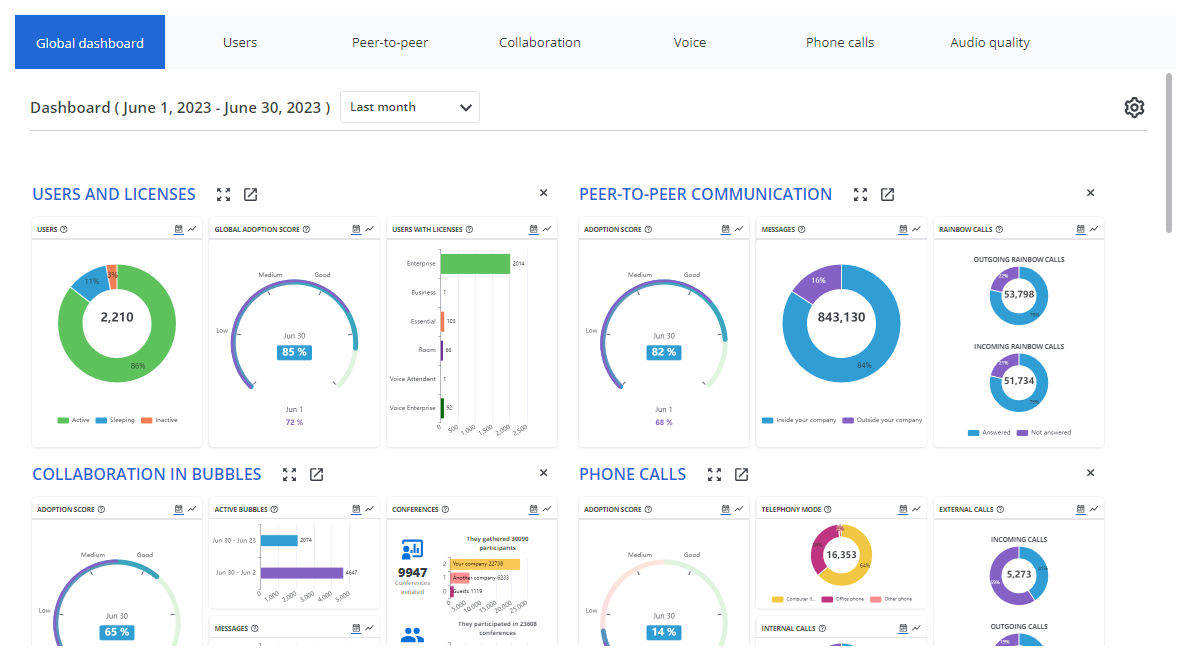Show help for External Calls widget
Viewport: 1190px width, 660px height.
pyautogui.click(x=1000, y=509)
